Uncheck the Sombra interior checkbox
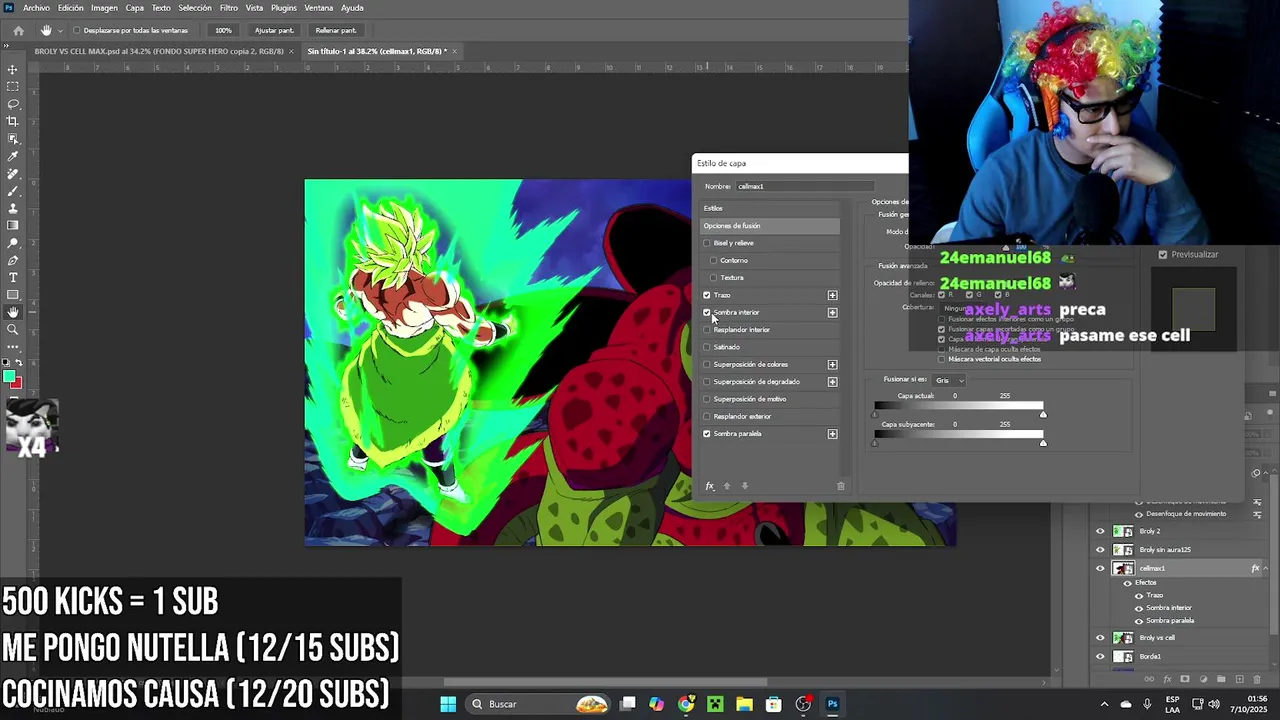 707,312
